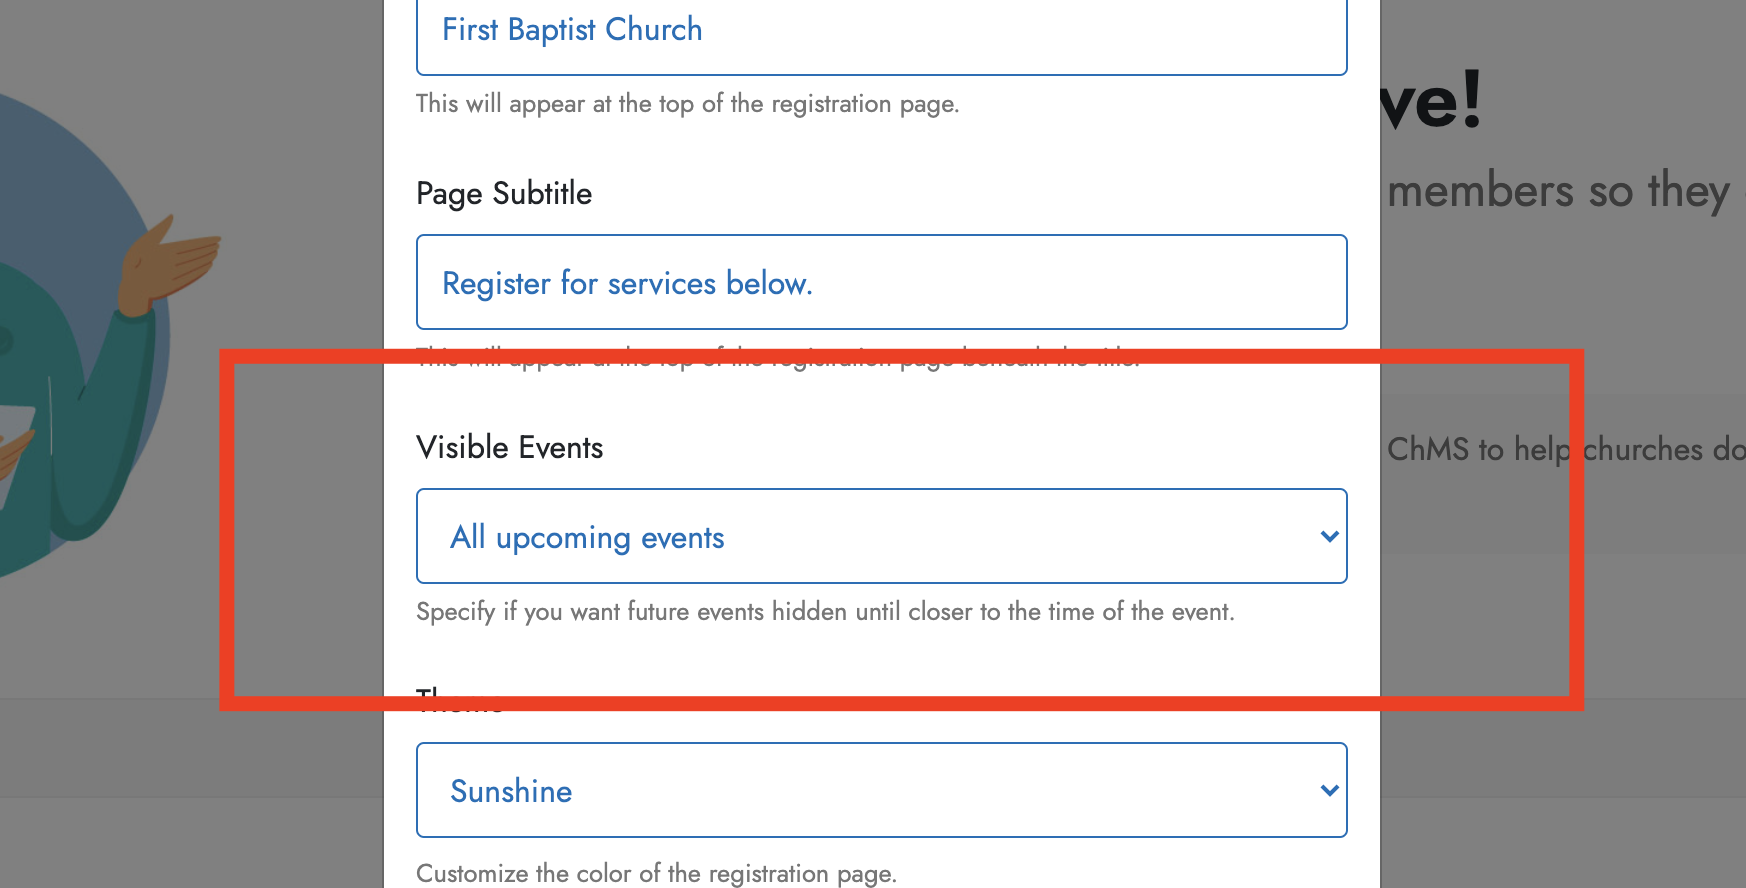Click the 'Specify if you want future events' hint
Image resolution: width=1746 pixels, height=888 pixels.
click(x=825, y=611)
